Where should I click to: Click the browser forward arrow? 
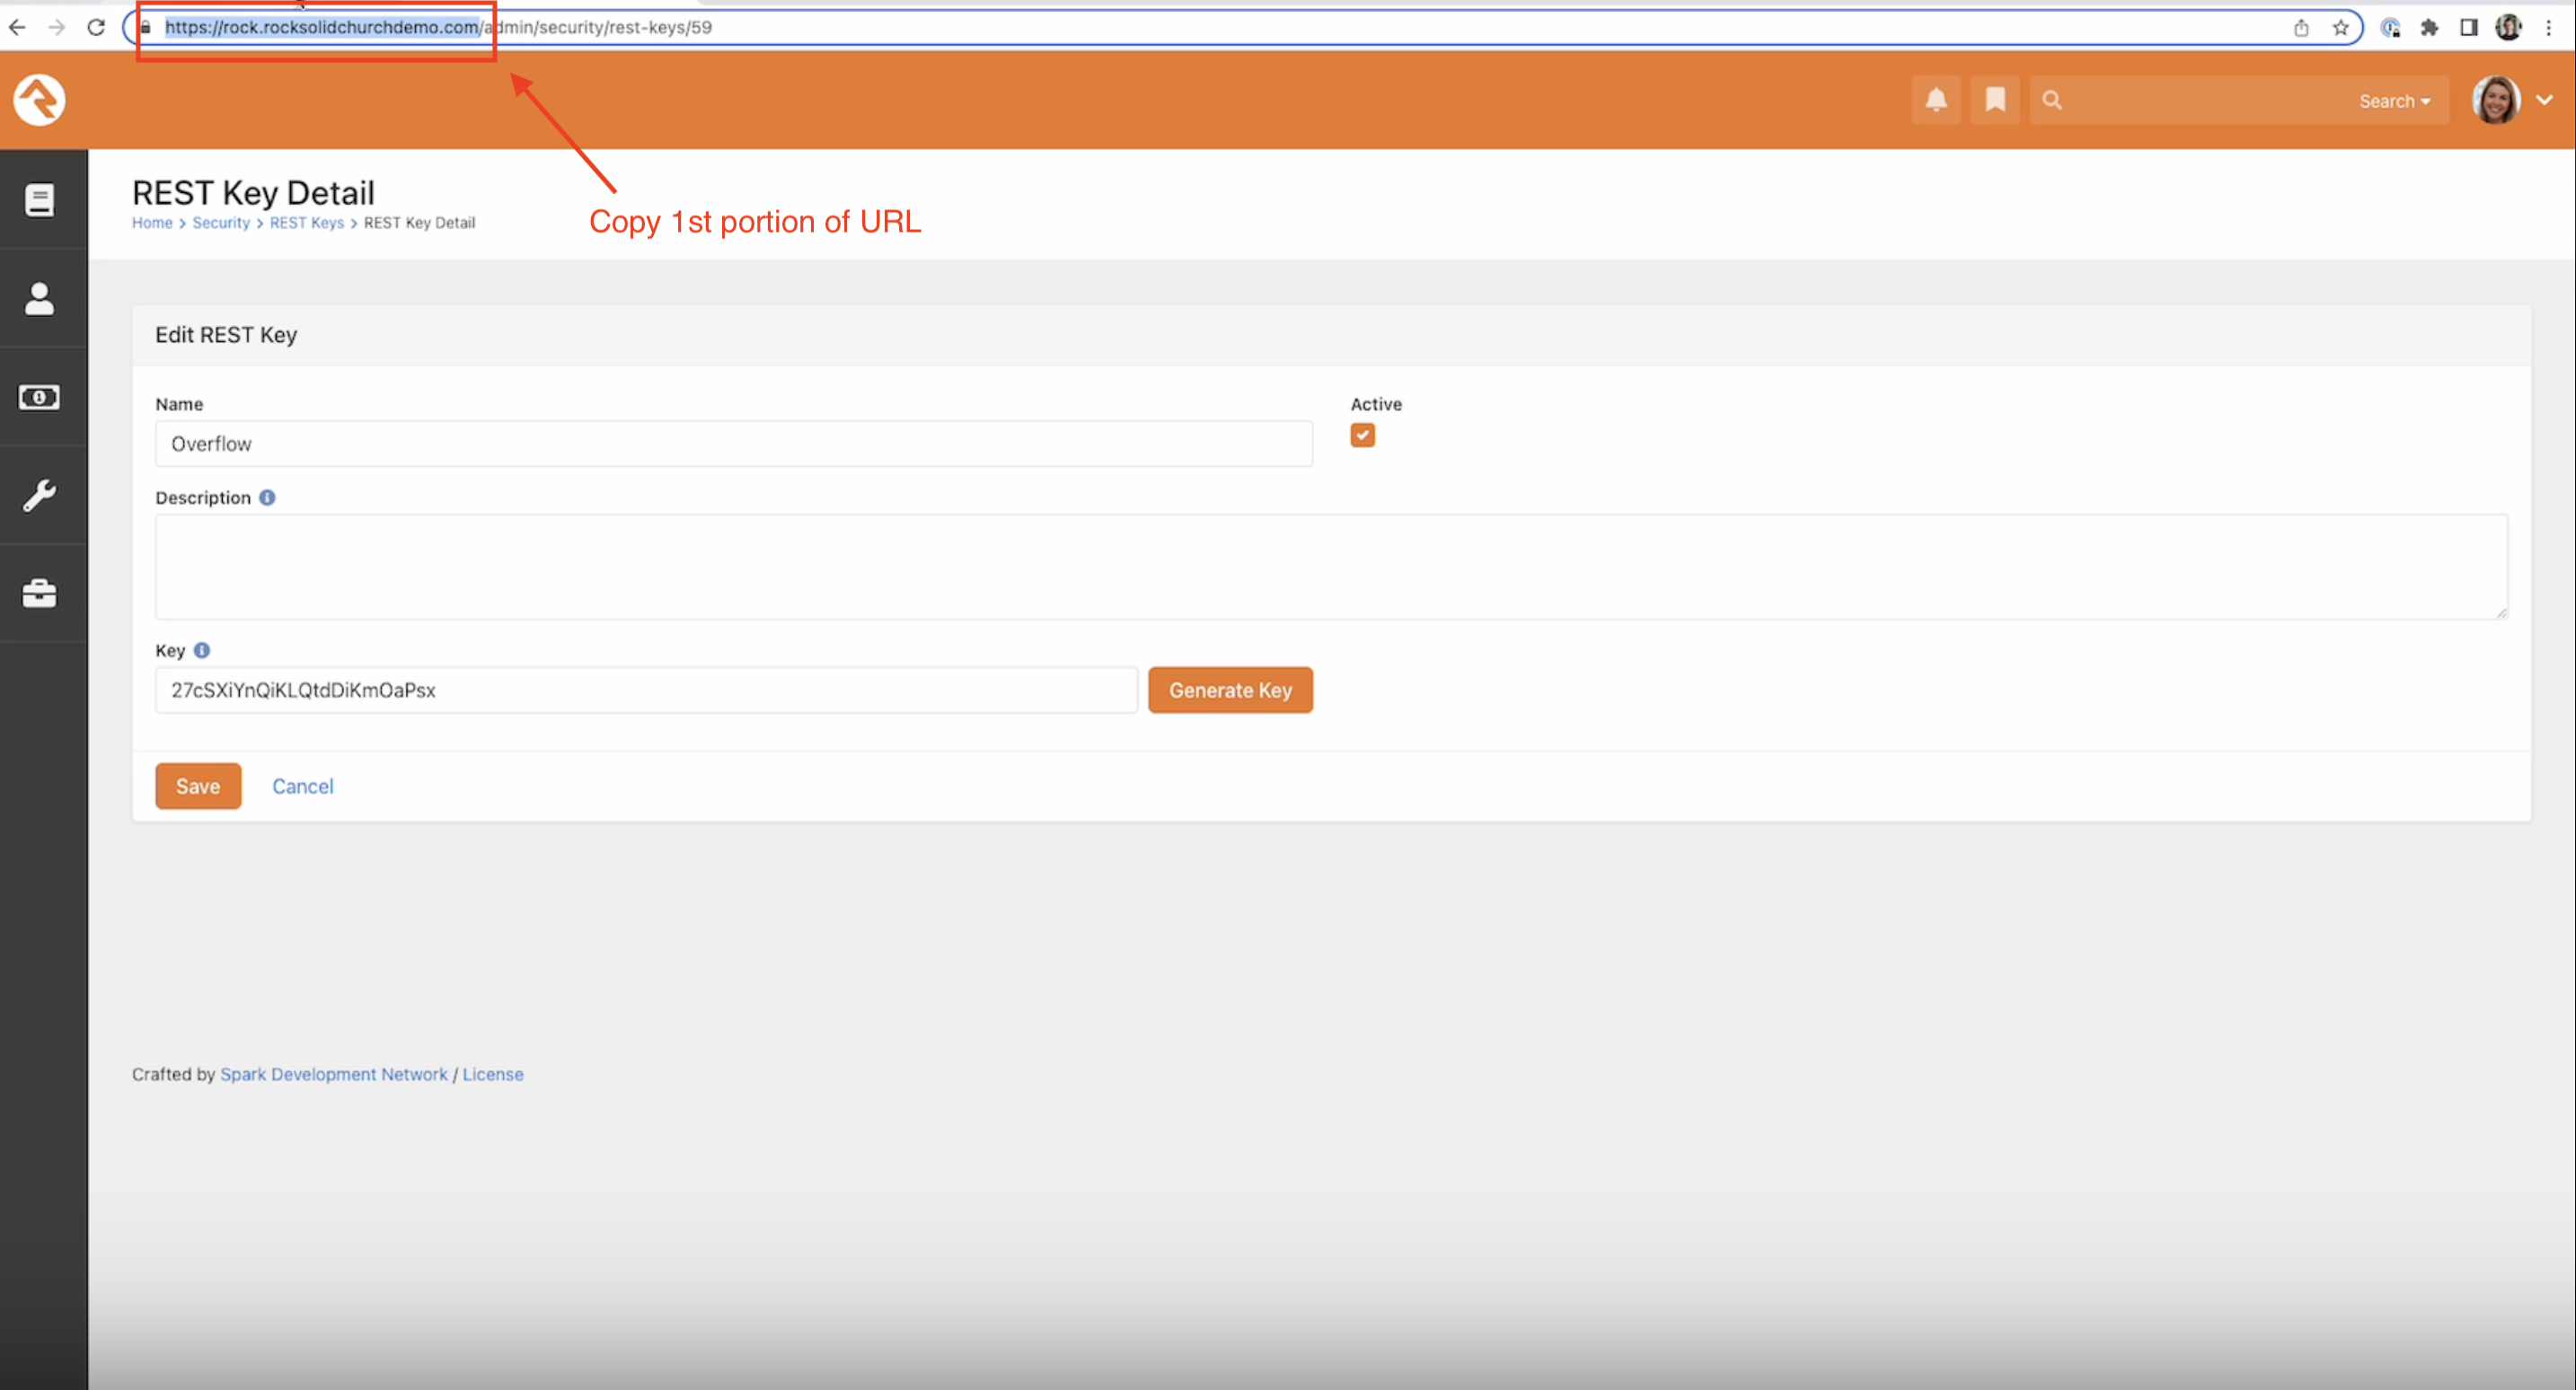point(57,27)
